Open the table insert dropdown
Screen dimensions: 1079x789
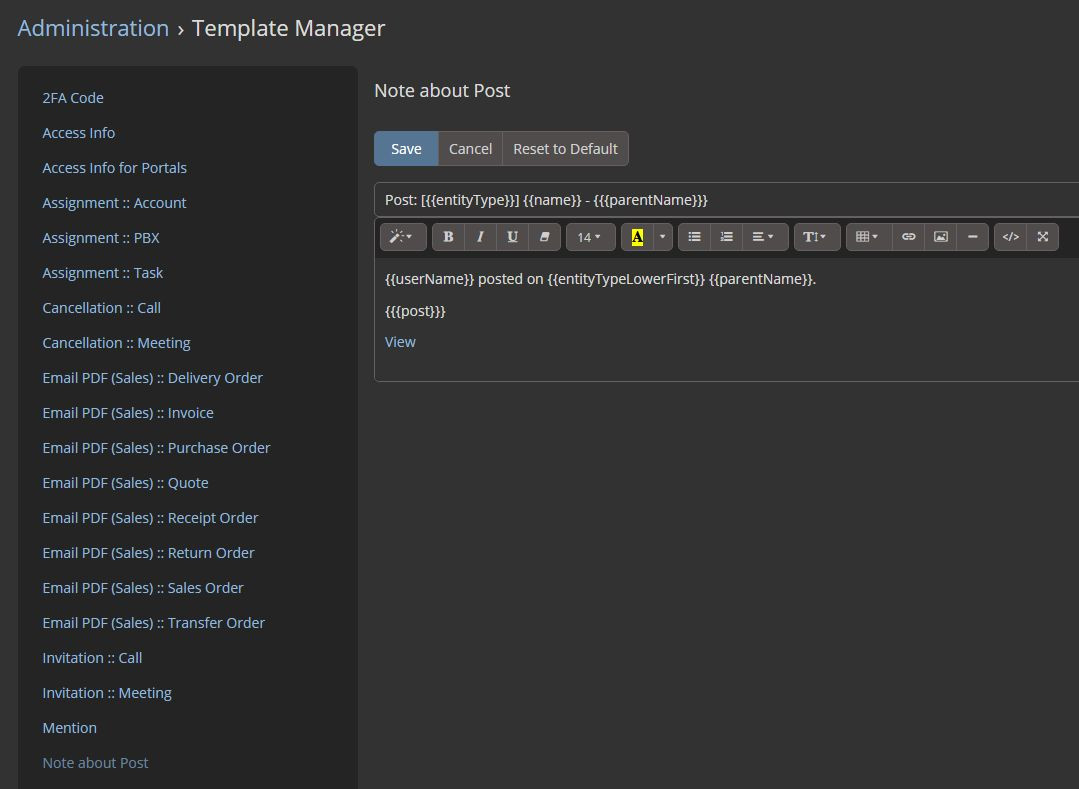coord(867,237)
